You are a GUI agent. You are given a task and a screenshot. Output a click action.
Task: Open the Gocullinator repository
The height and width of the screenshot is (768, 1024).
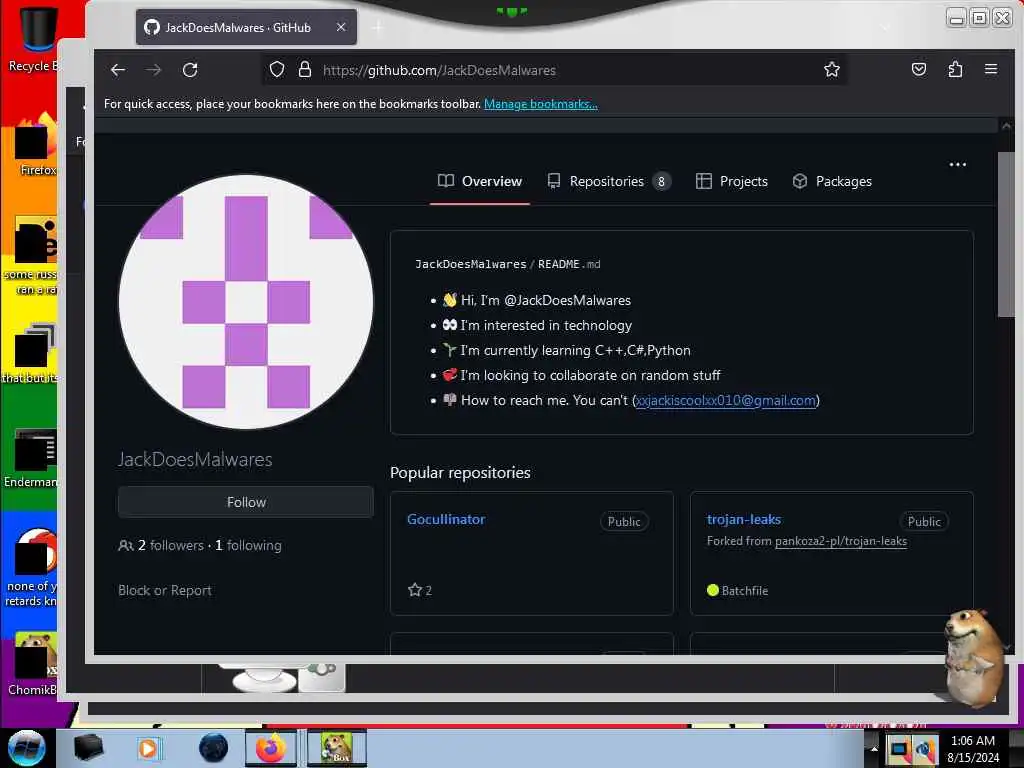[446, 519]
